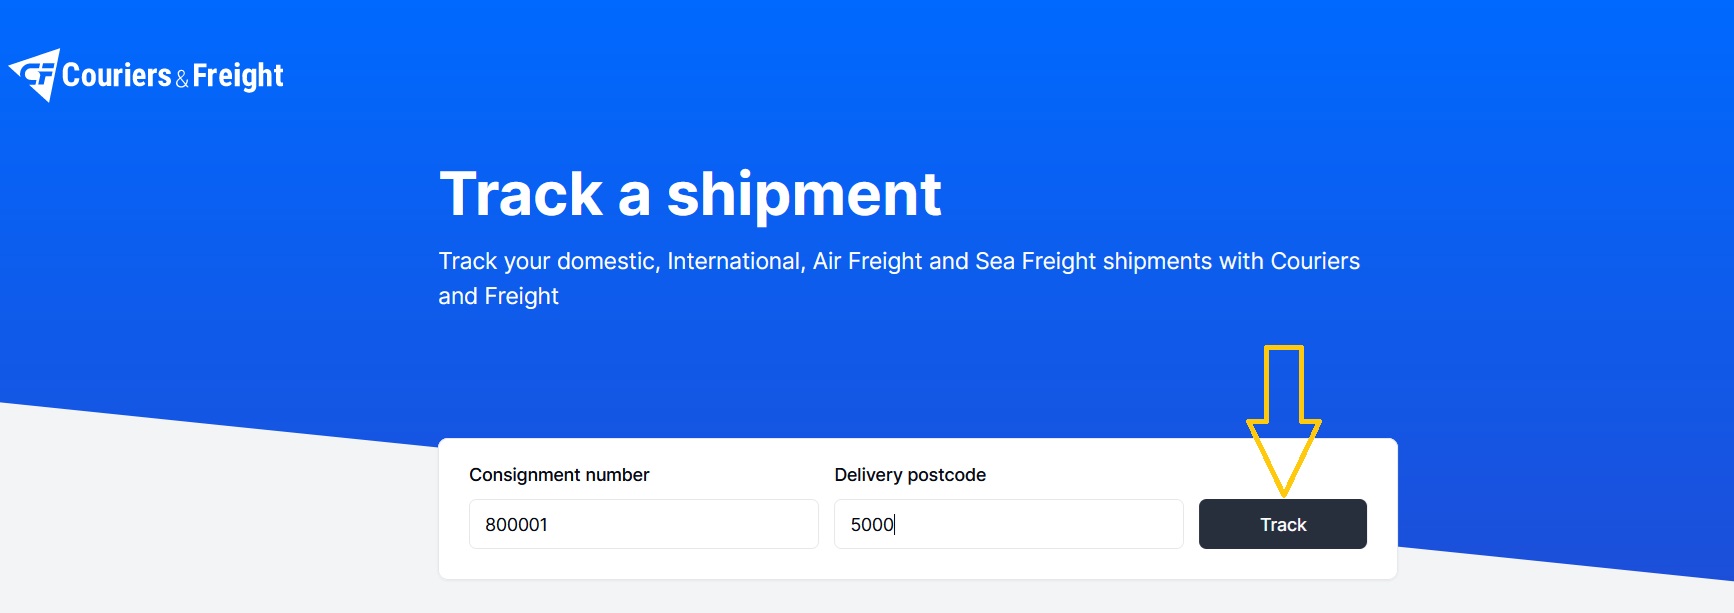Click the "and Freight" text ending the subtitle
This screenshot has height=613, width=1734.
498,296
